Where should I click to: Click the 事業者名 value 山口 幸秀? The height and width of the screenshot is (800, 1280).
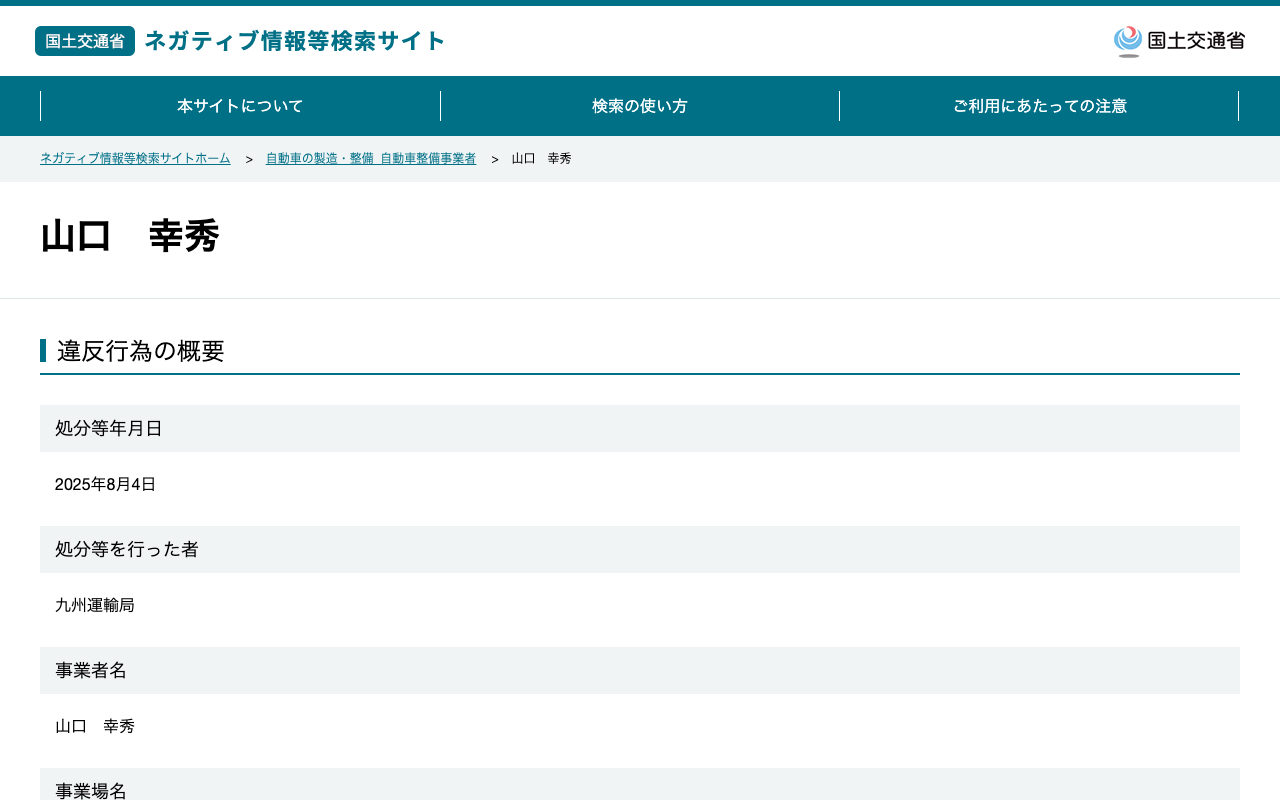tap(95, 726)
